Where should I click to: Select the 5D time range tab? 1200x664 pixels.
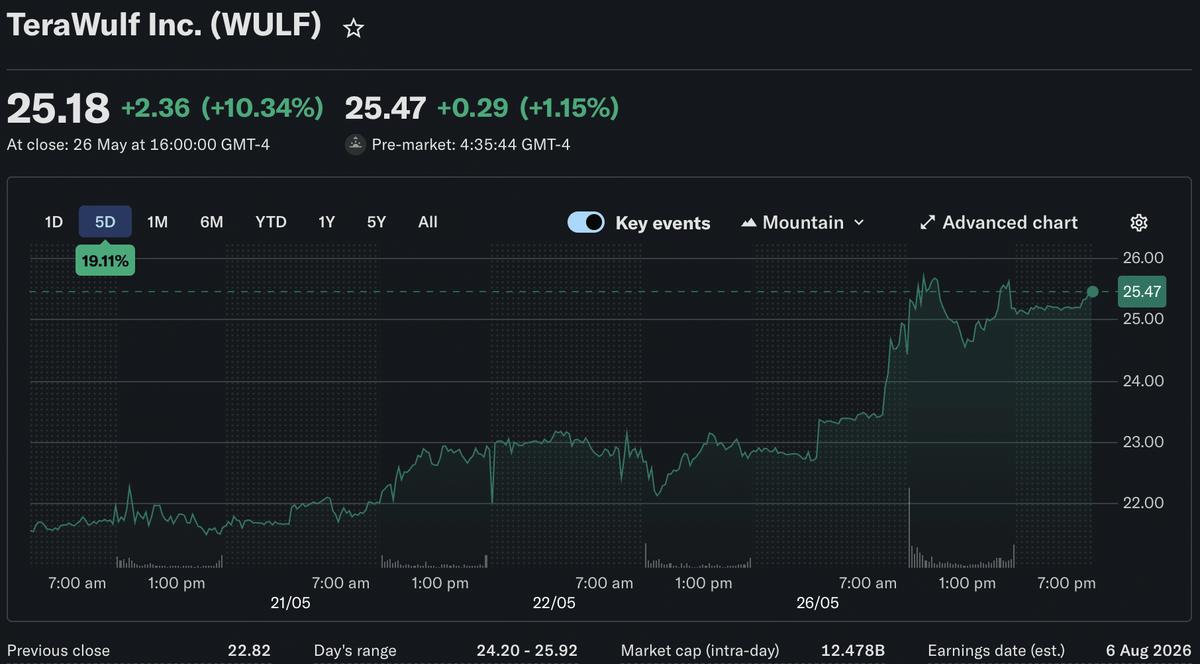pos(105,222)
